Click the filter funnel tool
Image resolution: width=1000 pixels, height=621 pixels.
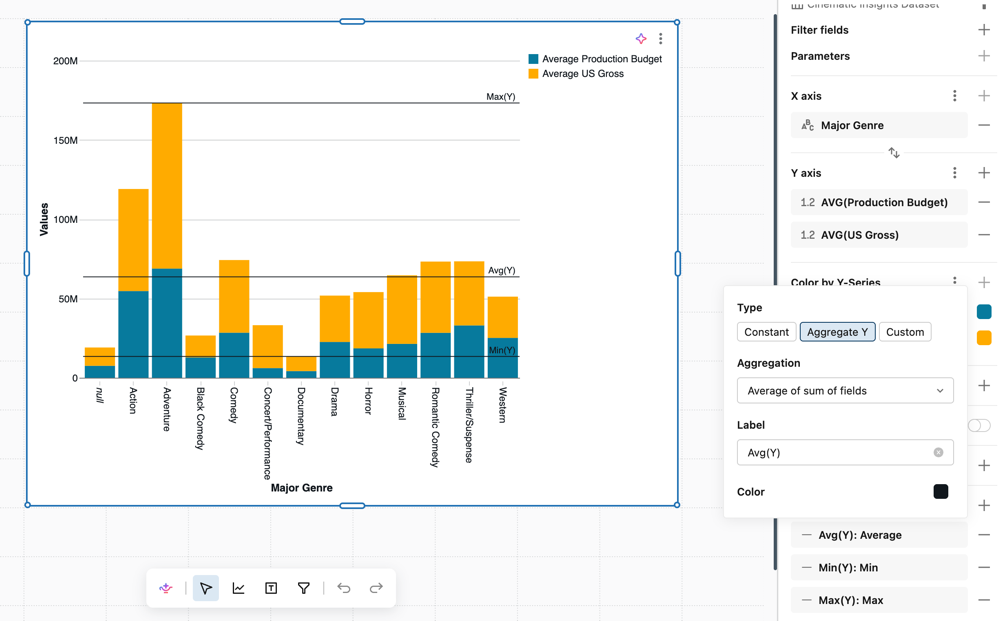(x=304, y=588)
